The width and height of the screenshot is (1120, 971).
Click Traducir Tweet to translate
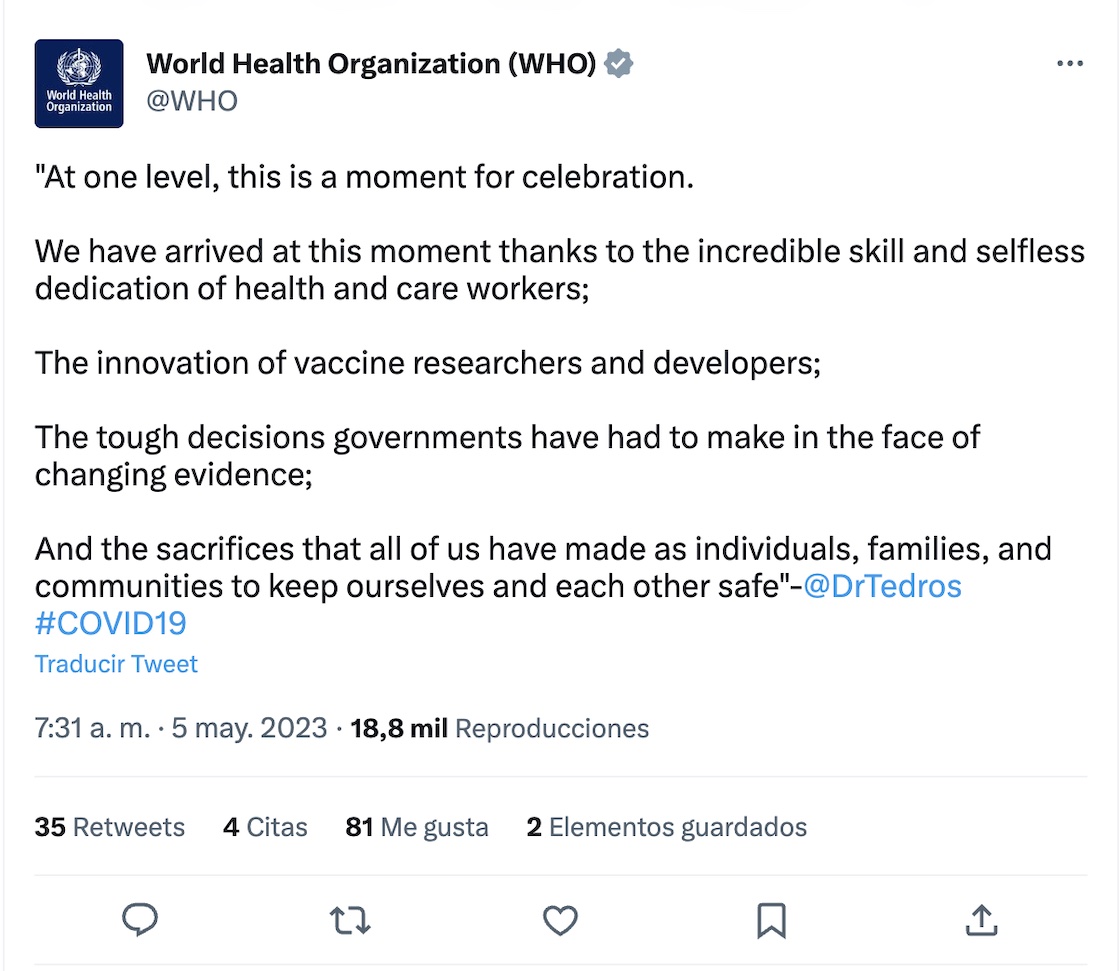pyautogui.click(x=116, y=664)
